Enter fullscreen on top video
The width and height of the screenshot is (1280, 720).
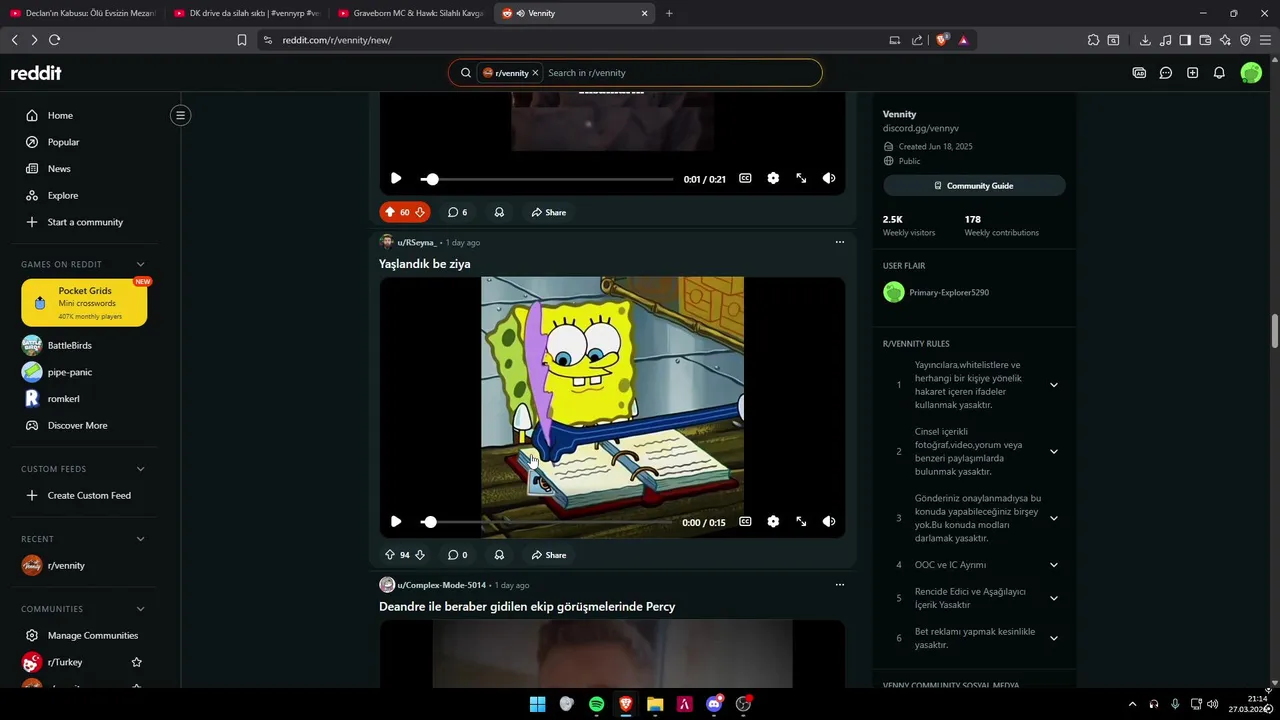tap(801, 178)
